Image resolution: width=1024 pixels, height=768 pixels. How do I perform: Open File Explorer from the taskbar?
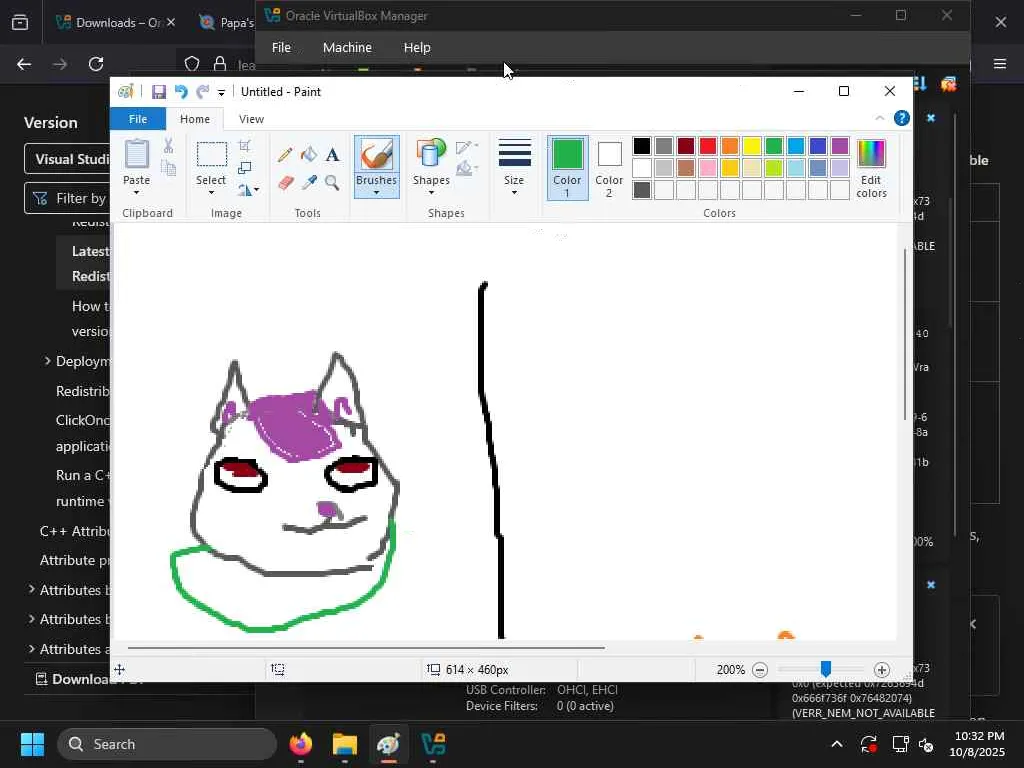pos(344,744)
